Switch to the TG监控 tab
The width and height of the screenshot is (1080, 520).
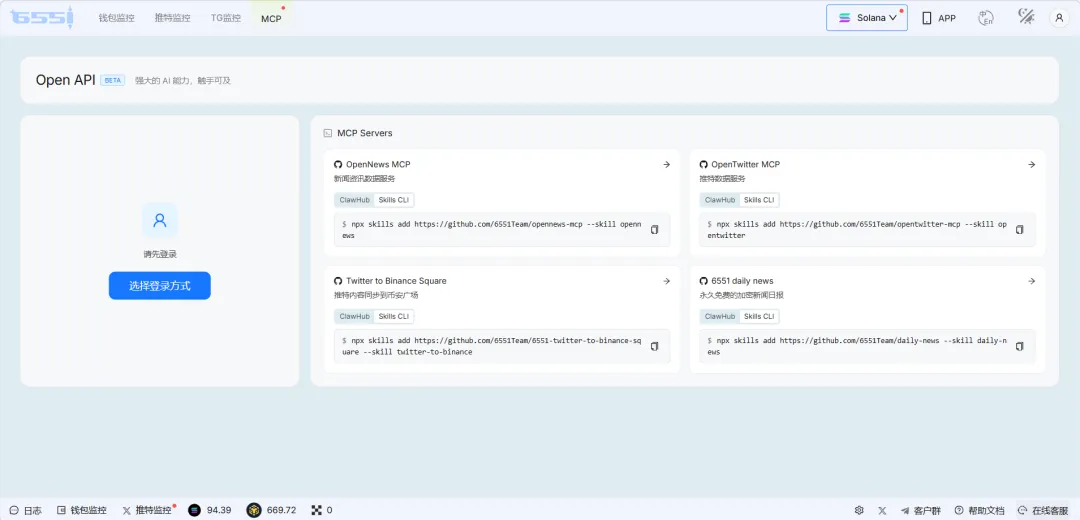tap(226, 18)
